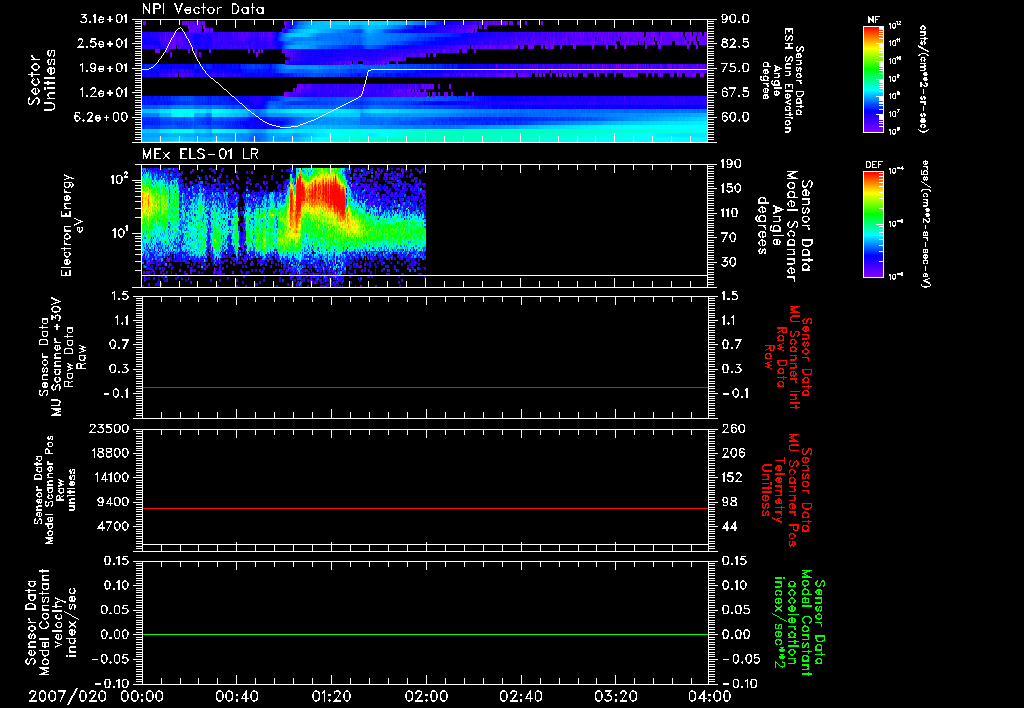This screenshot has width=1024, height=708.
Task: Click the '03:20' time tick label
Action: point(615,696)
